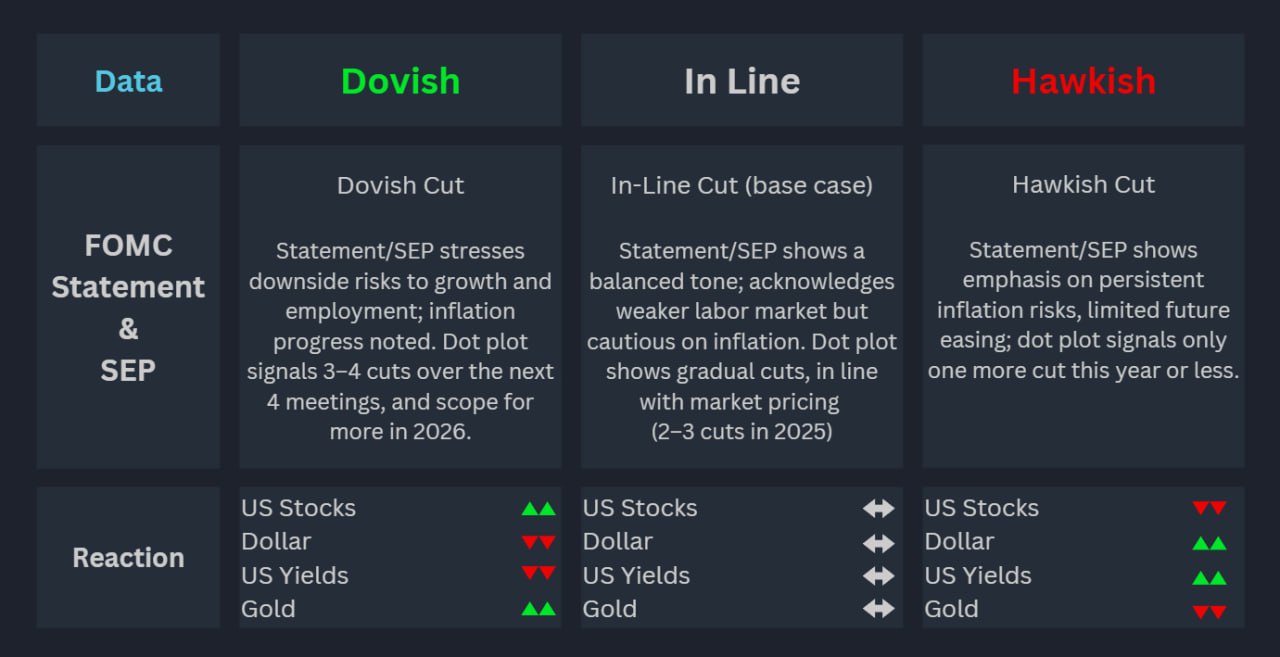This screenshot has width=1280, height=657.
Task: Click green up arrows beside Dovish Gold
Action: pos(538,608)
